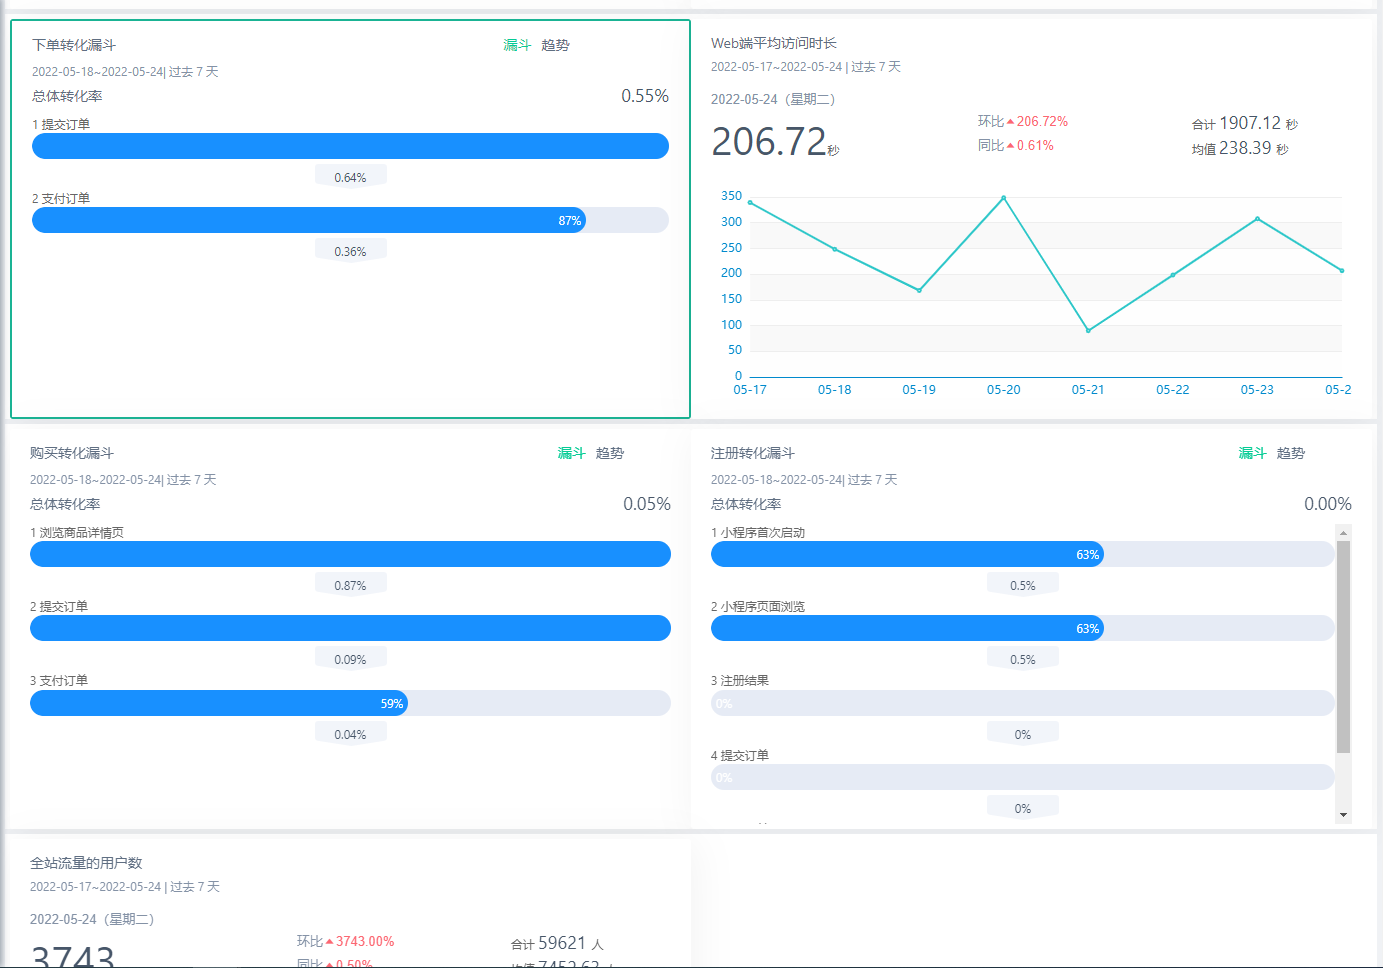Open the 全站流量的用户数 card title
This screenshot has height=968, width=1383.
[86, 863]
